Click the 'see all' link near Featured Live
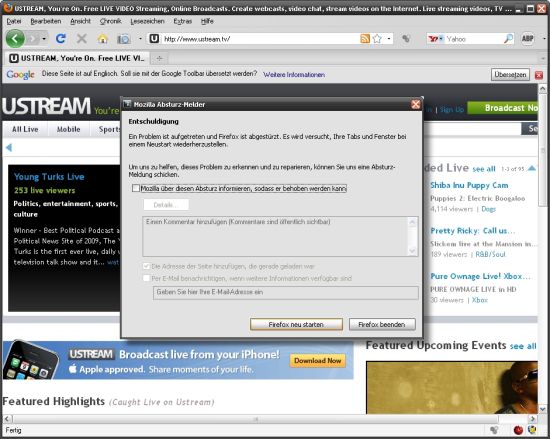 click(484, 169)
